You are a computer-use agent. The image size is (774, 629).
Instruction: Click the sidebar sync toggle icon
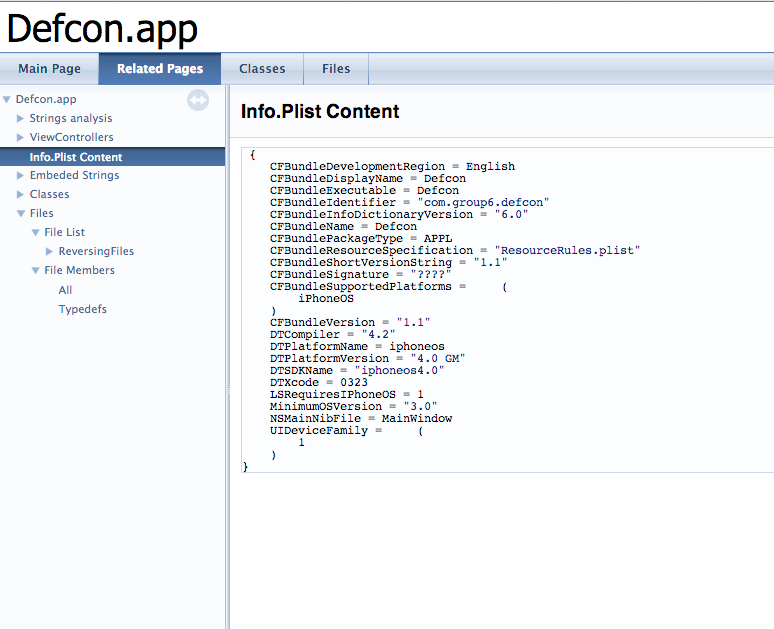click(198, 100)
